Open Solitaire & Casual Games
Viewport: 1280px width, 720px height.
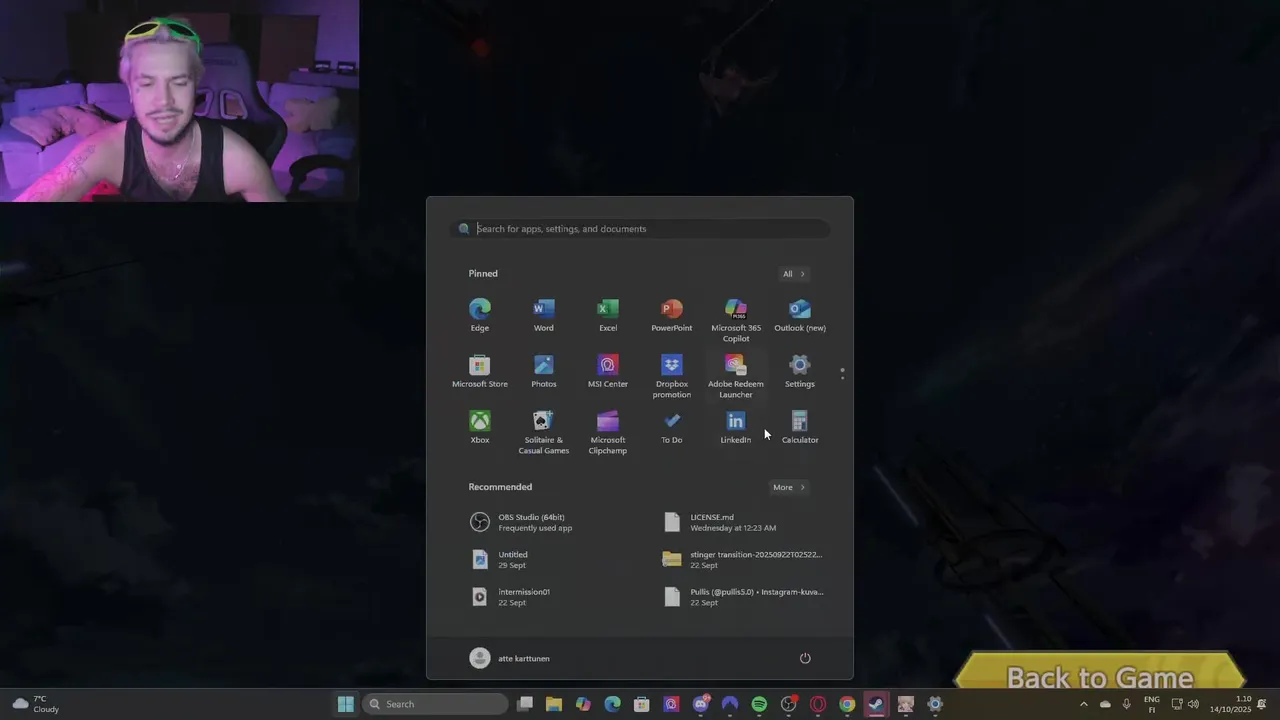[x=544, y=432]
